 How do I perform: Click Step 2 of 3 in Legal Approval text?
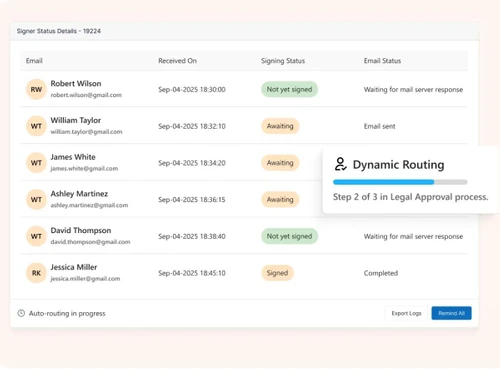(x=411, y=197)
